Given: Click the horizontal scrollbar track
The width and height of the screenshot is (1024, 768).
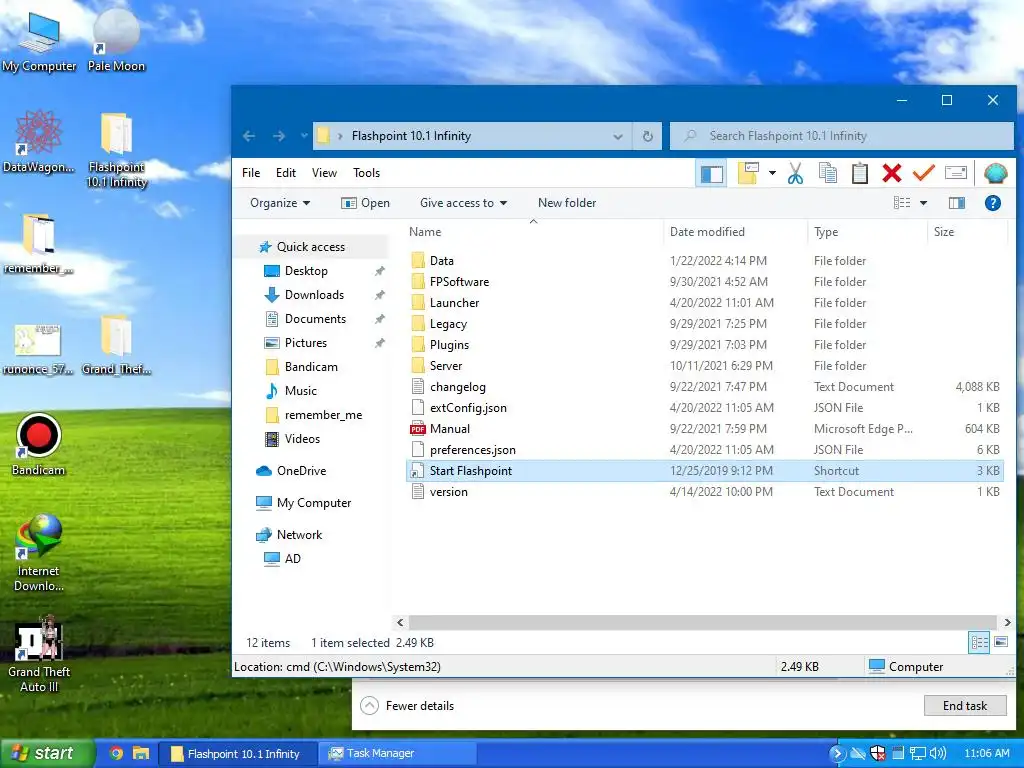Looking at the screenshot, I should point(702,622).
